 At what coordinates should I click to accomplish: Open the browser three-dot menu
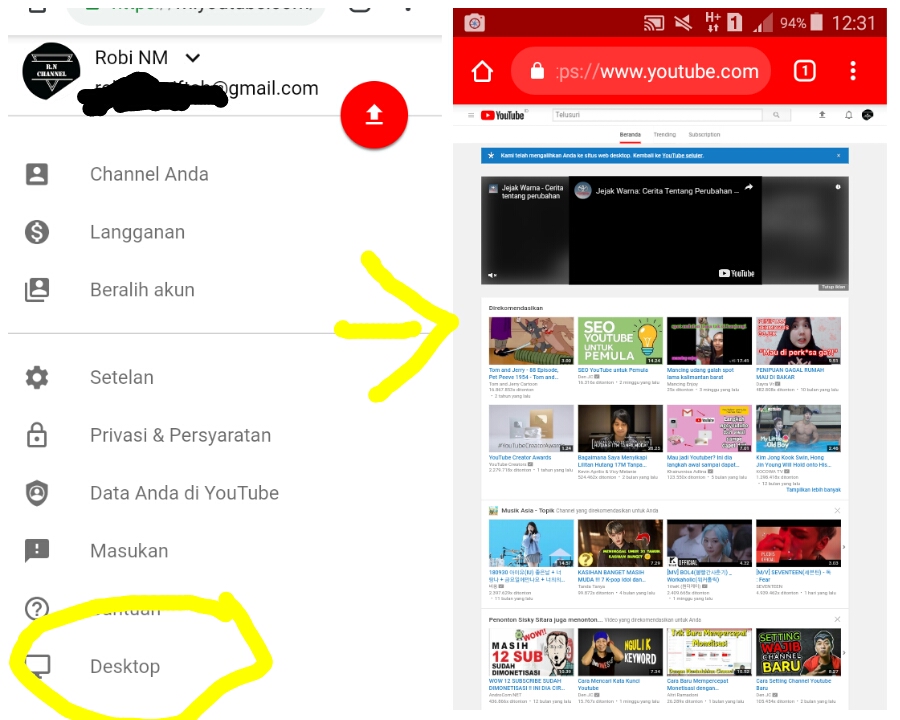853,71
